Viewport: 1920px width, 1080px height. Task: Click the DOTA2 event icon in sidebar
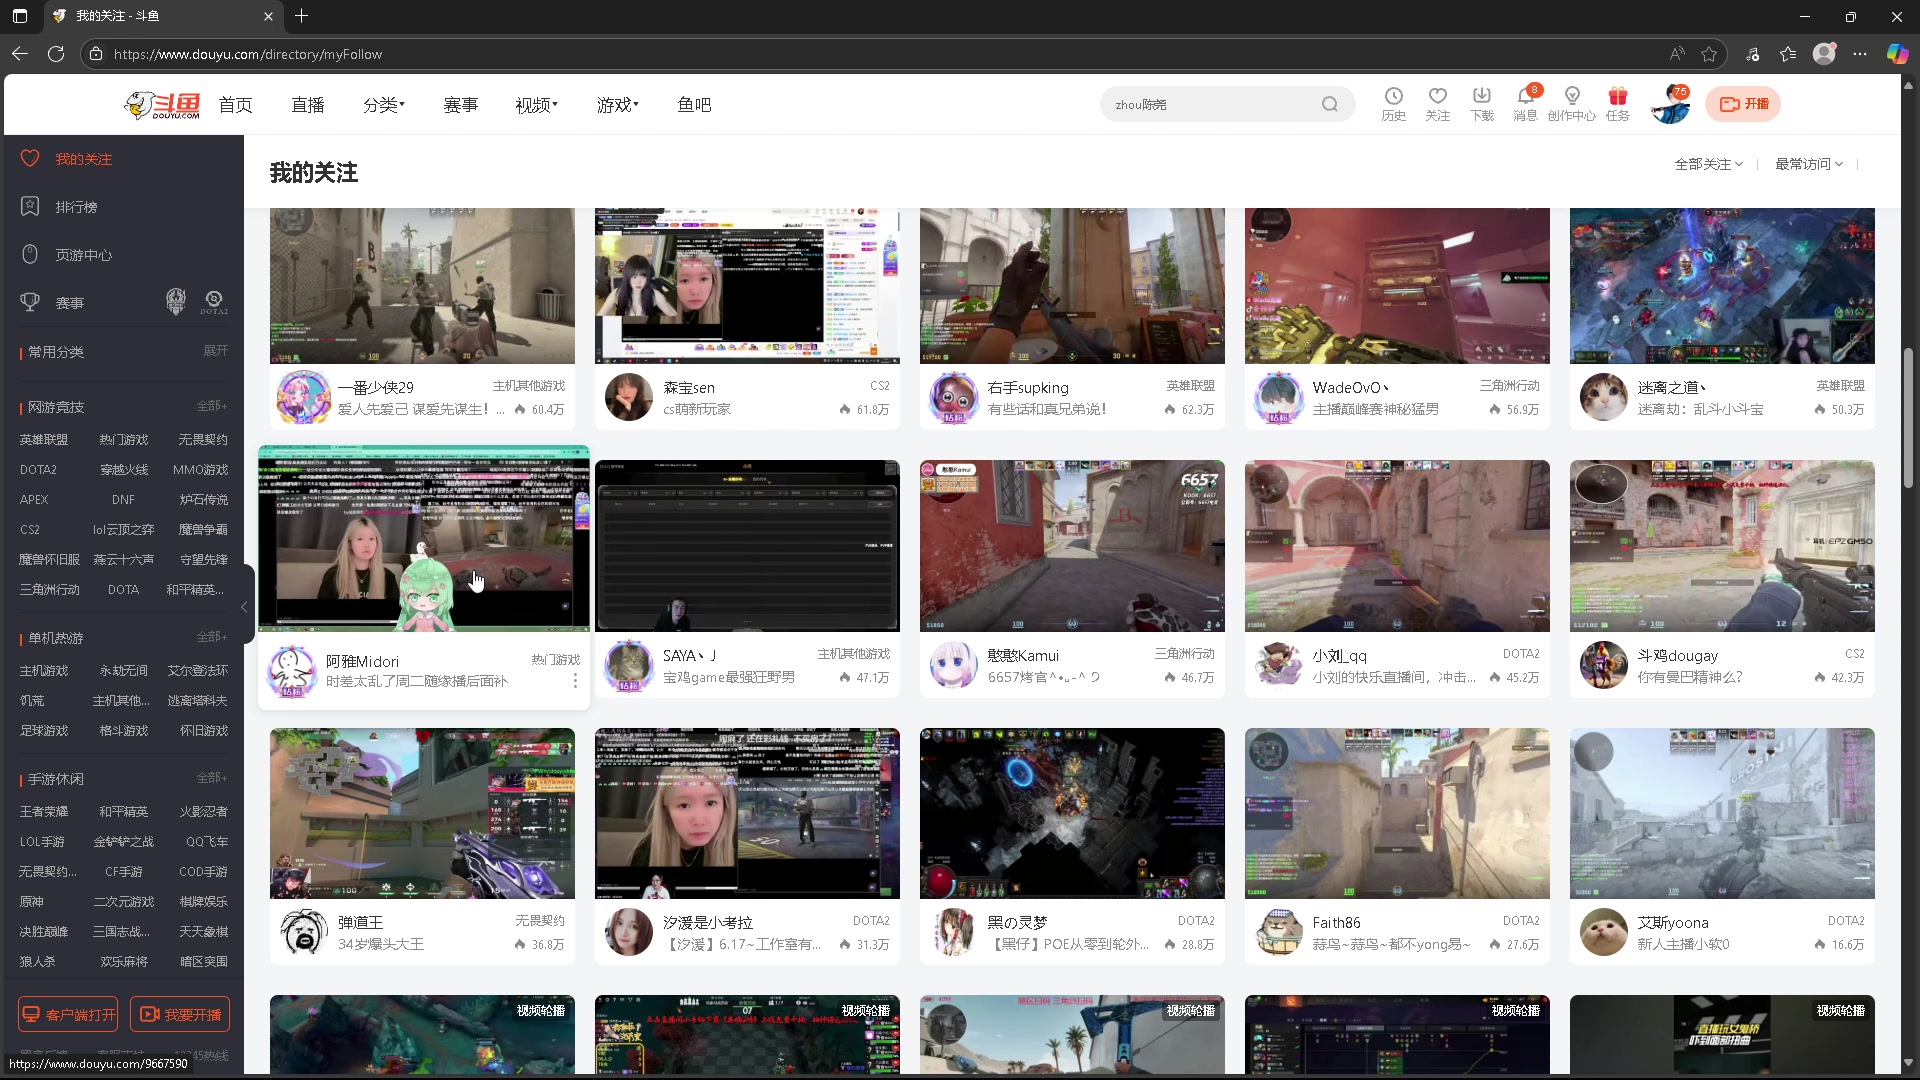214,302
